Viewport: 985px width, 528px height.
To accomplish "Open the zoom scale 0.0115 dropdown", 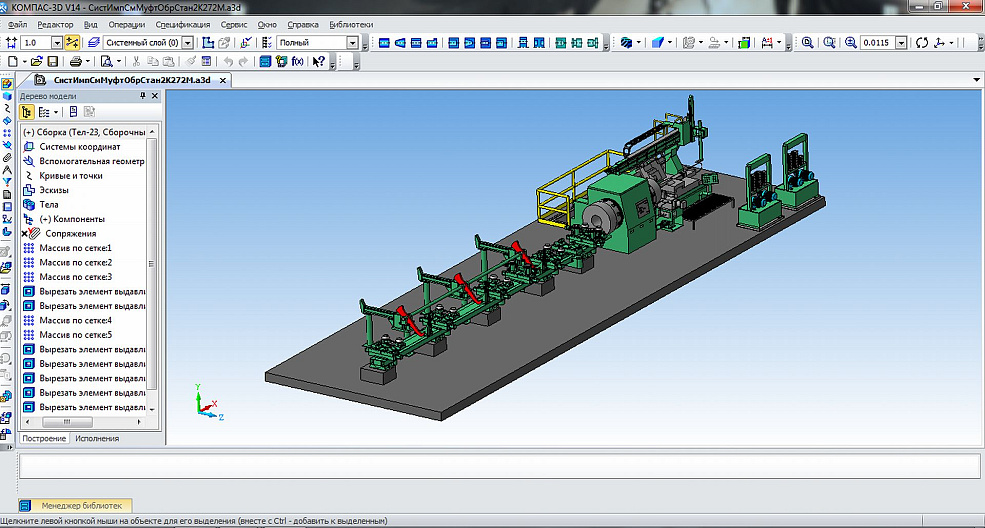I will click(x=901, y=43).
